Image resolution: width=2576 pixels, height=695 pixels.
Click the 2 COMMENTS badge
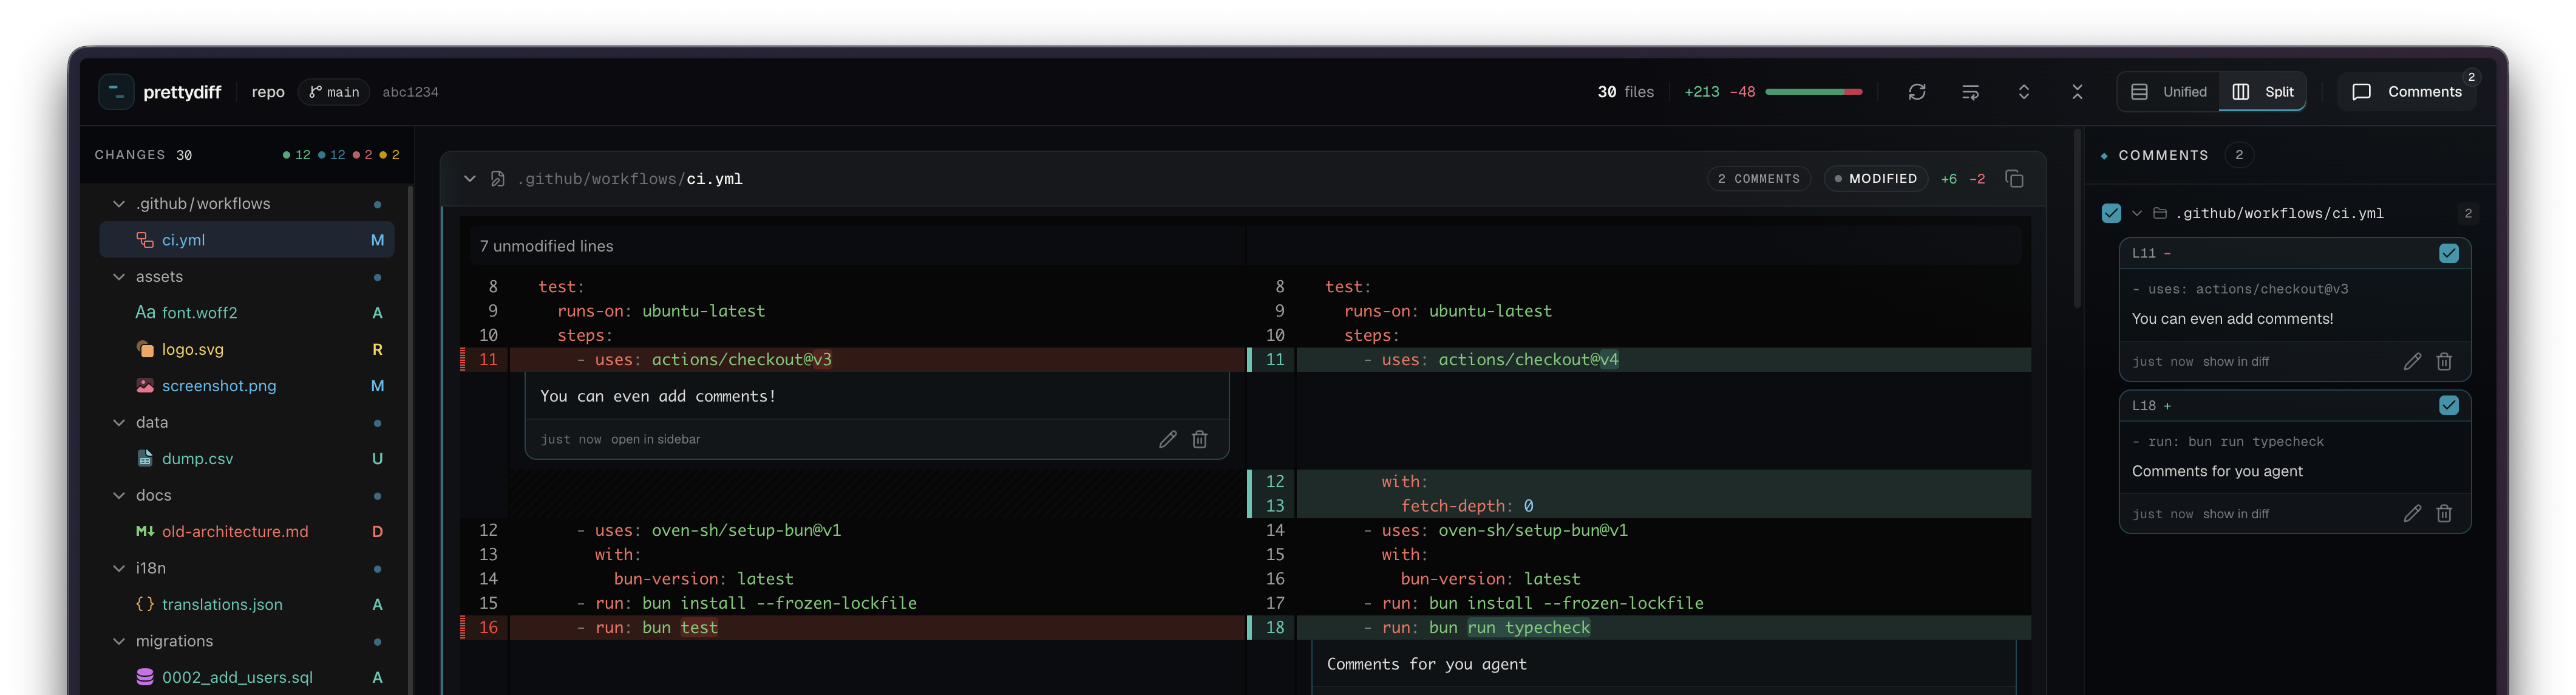[1758, 179]
